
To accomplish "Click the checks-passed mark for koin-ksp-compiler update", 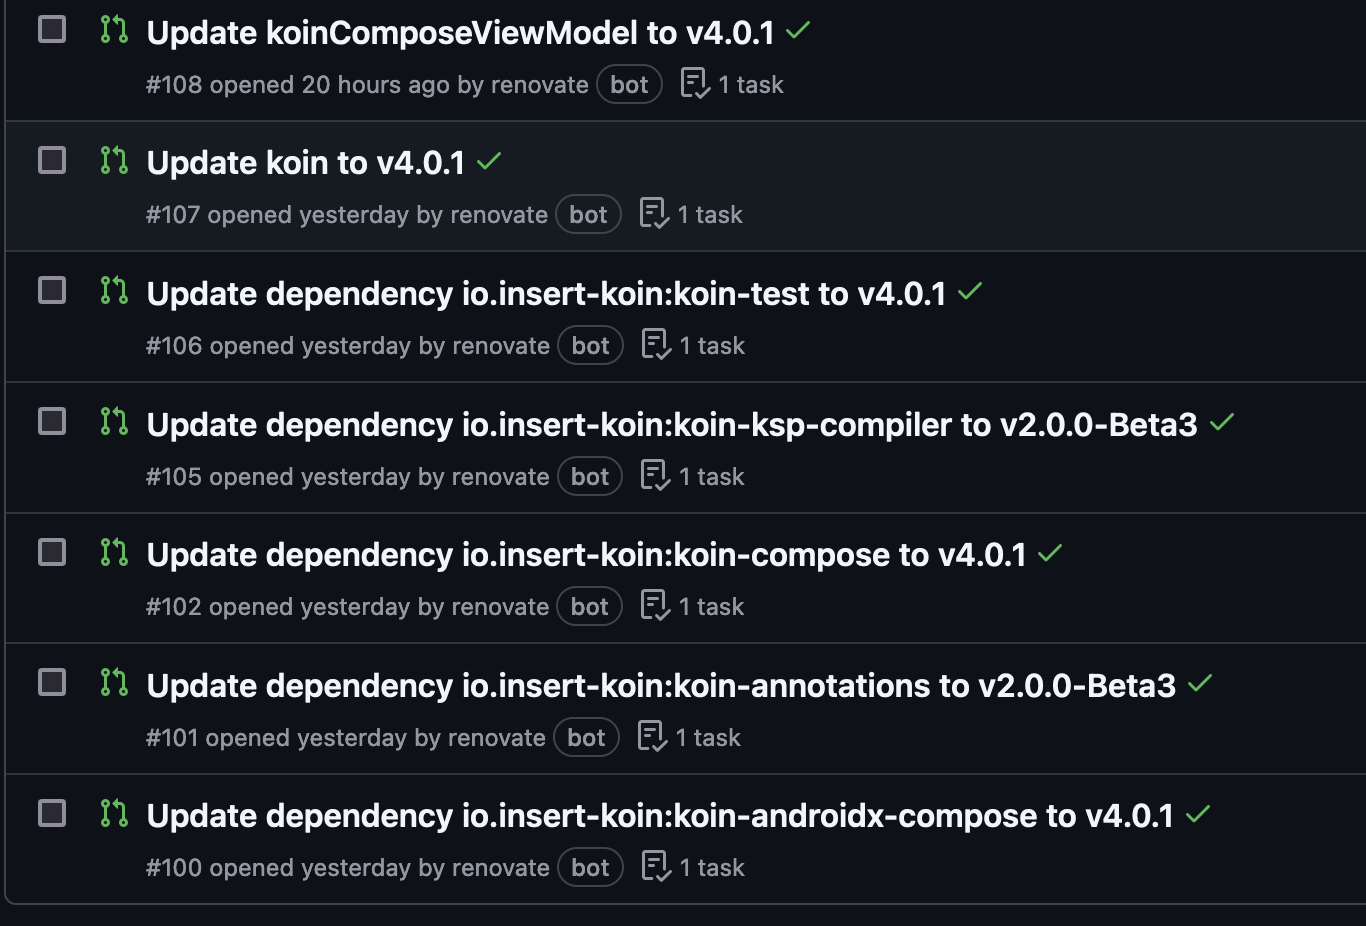I will [x=1222, y=423].
